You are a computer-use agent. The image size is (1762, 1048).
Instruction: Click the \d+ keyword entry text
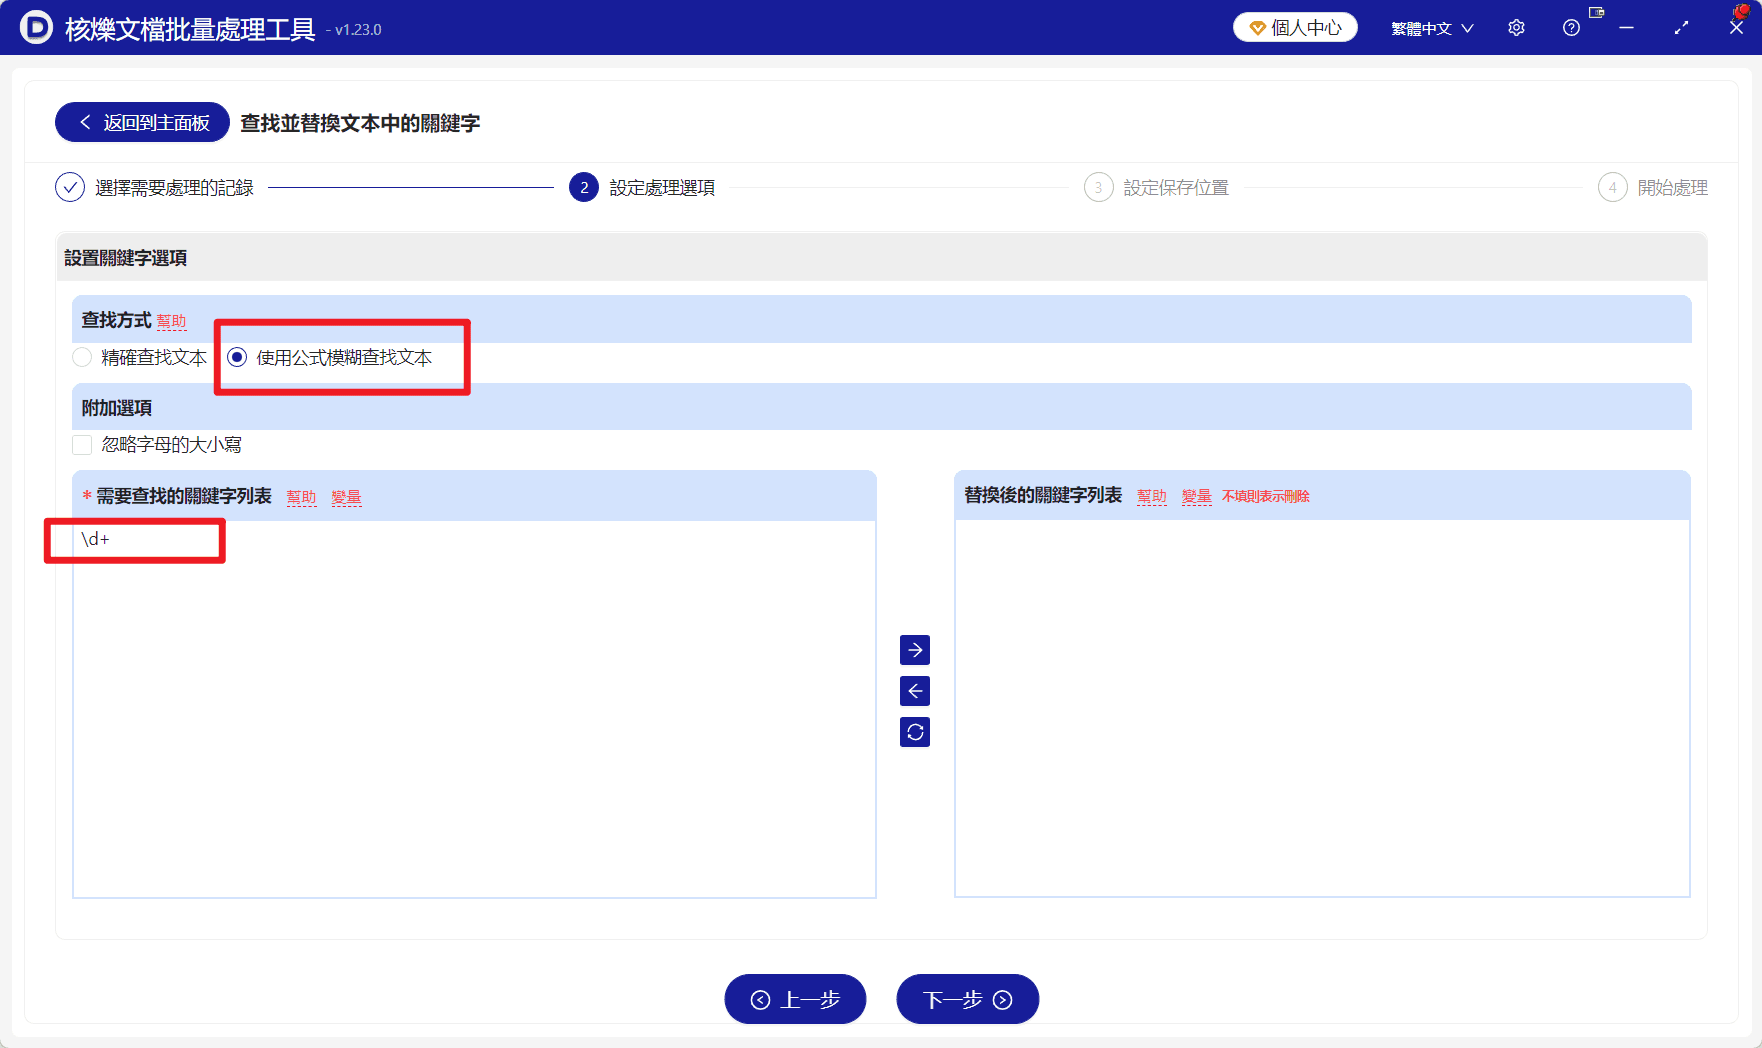point(96,539)
